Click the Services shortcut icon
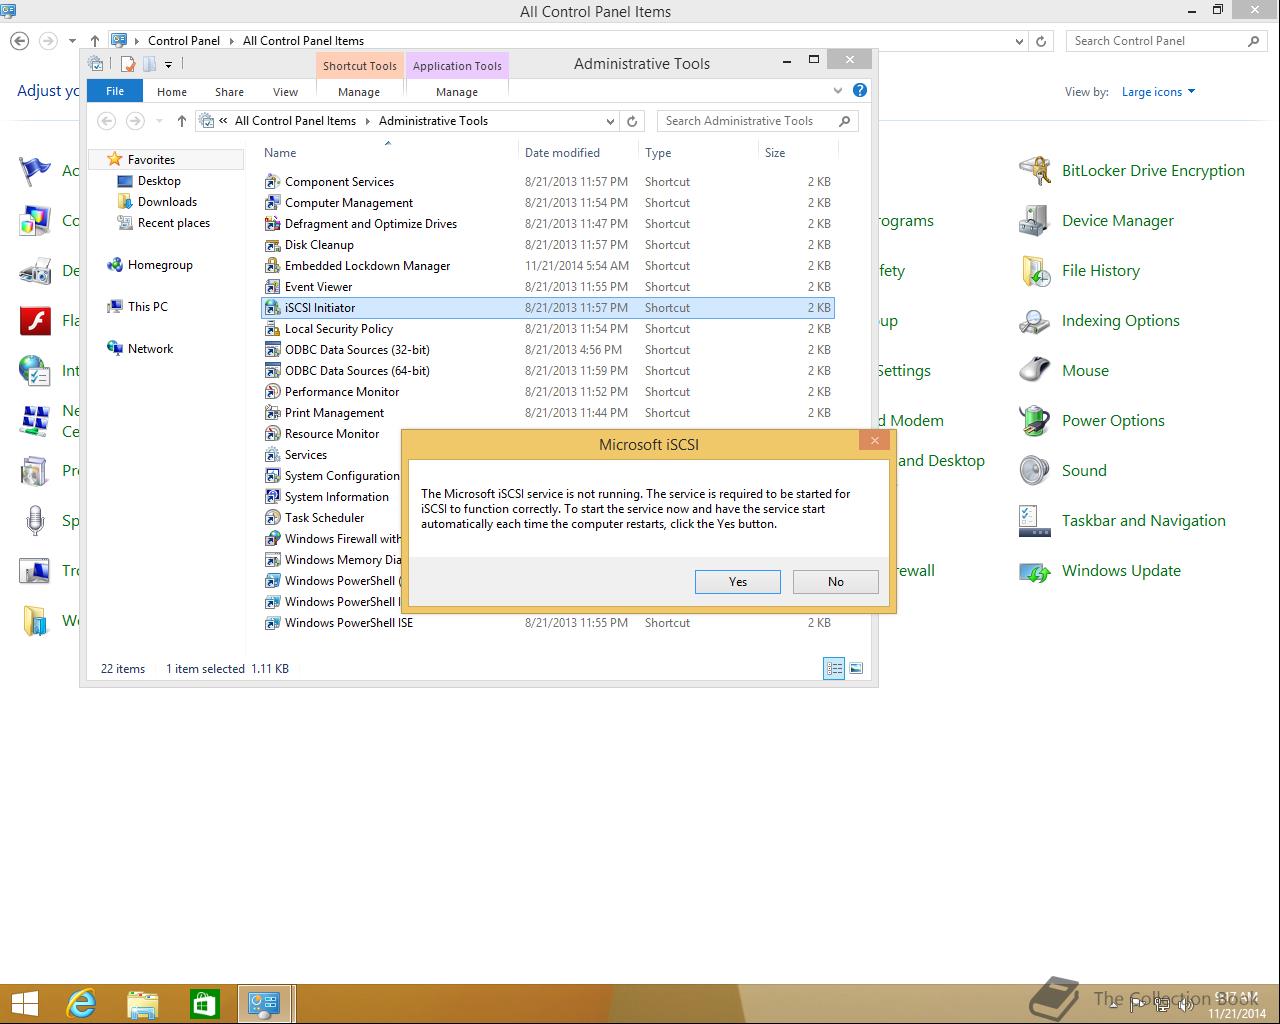Image resolution: width=1280 pixels, height=1024 pixels. (272, 455)
